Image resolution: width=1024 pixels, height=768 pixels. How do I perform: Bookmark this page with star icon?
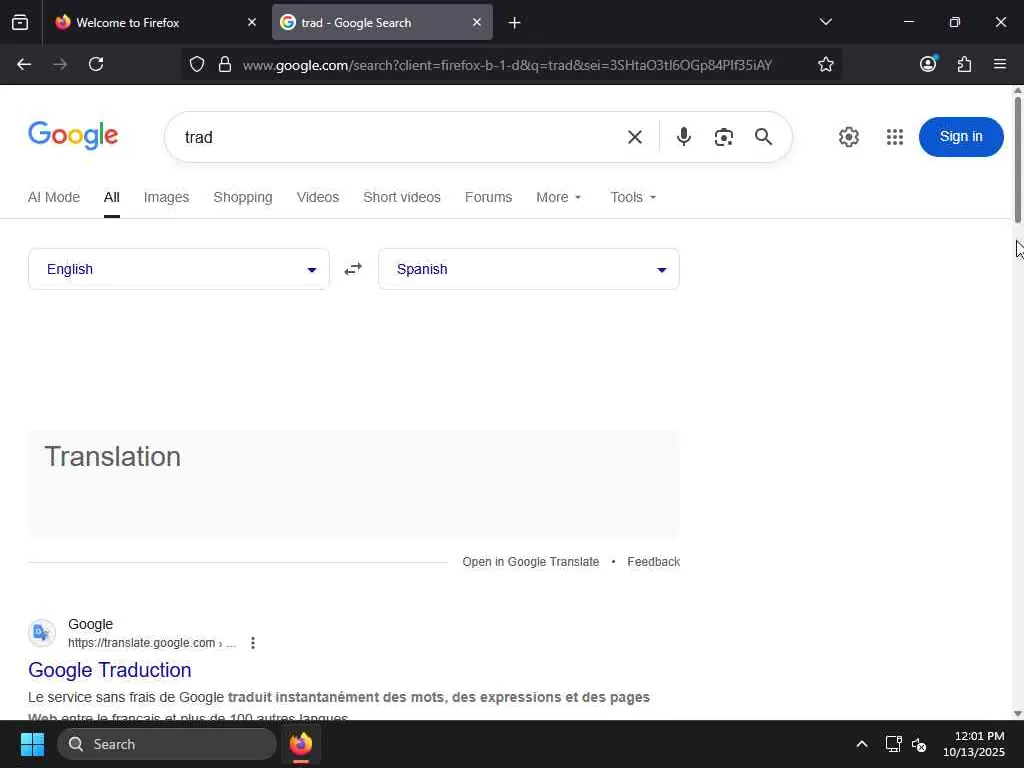pos(825,64)
